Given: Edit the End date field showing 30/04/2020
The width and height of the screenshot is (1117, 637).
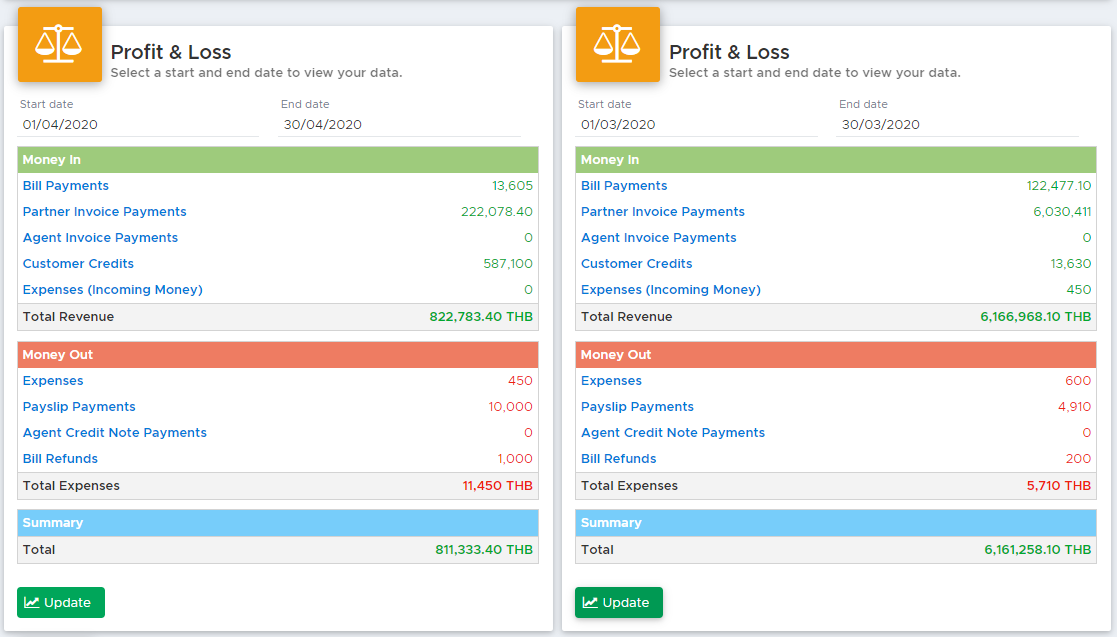Looking at the screenshot, I should click(x=399, y=125).
